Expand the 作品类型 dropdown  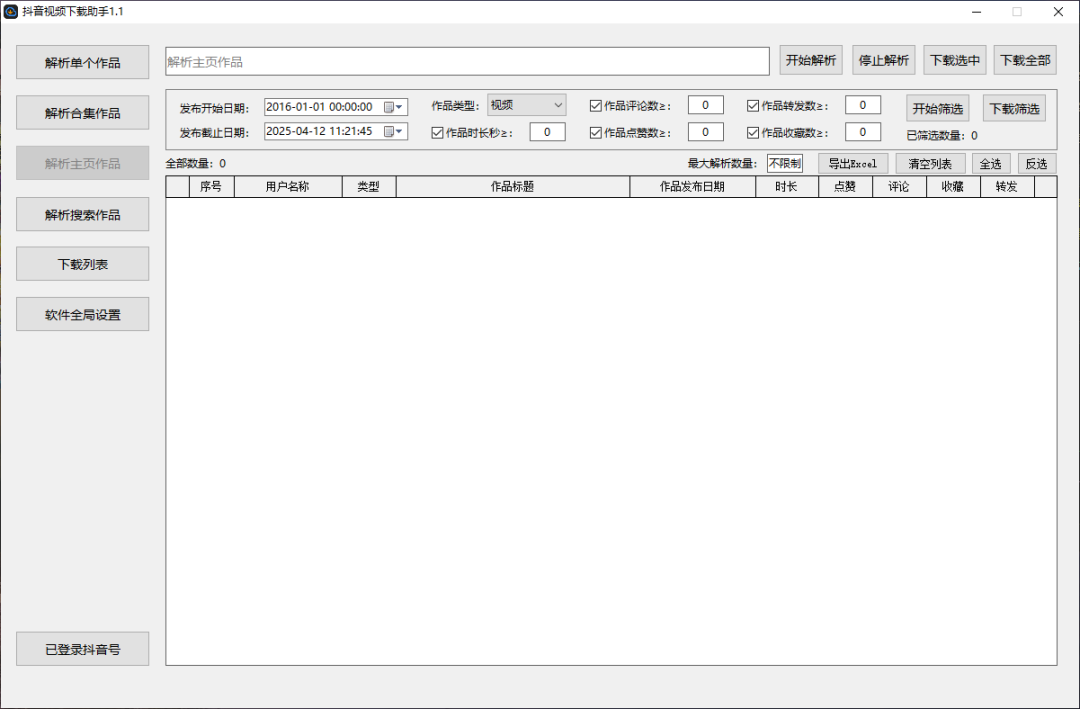pyautogui.click(x=527, y=105)
